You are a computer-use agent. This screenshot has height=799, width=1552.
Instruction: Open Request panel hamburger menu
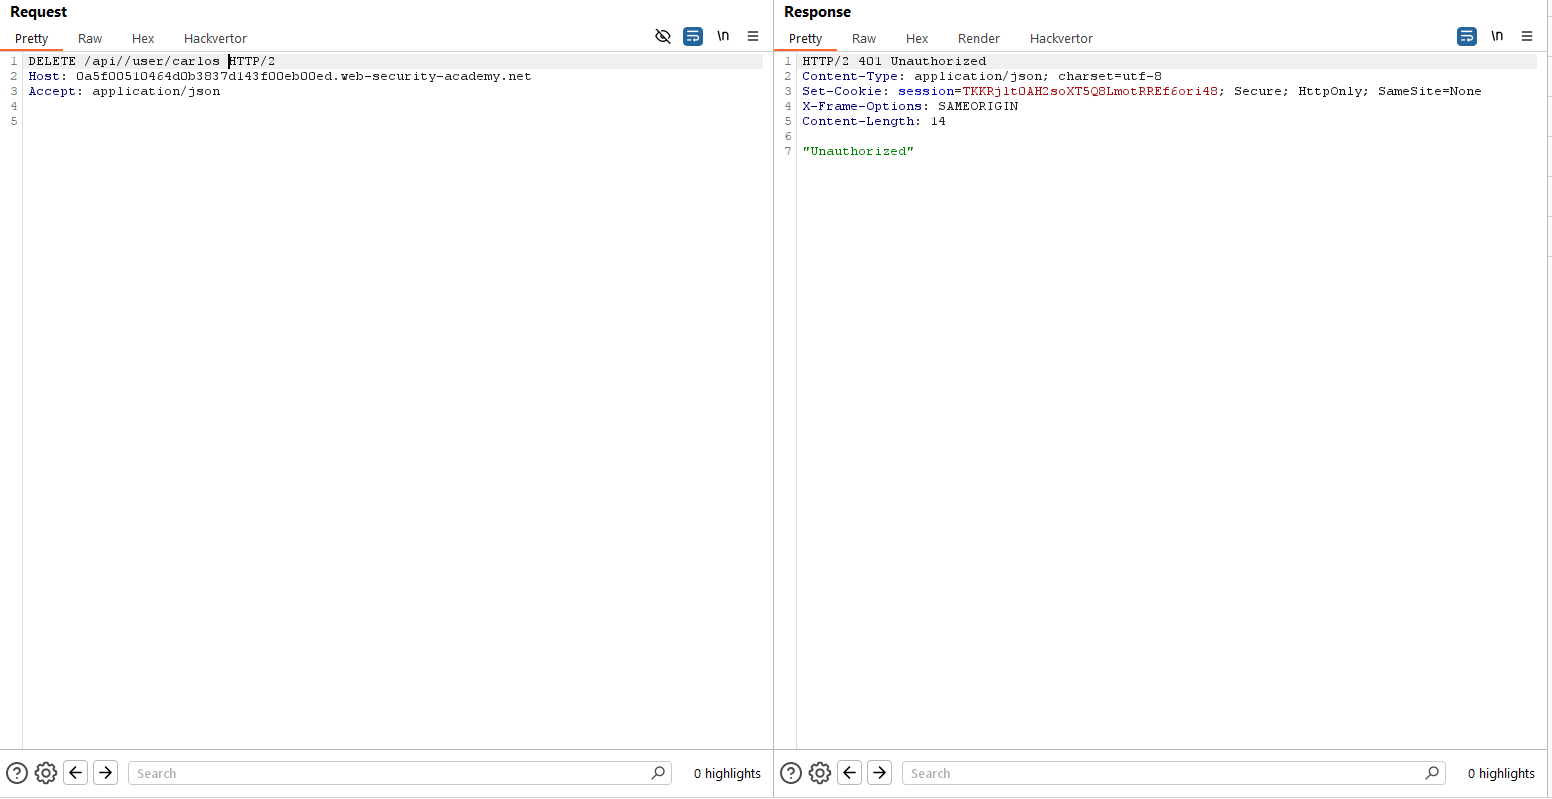[x=753, y=36]
